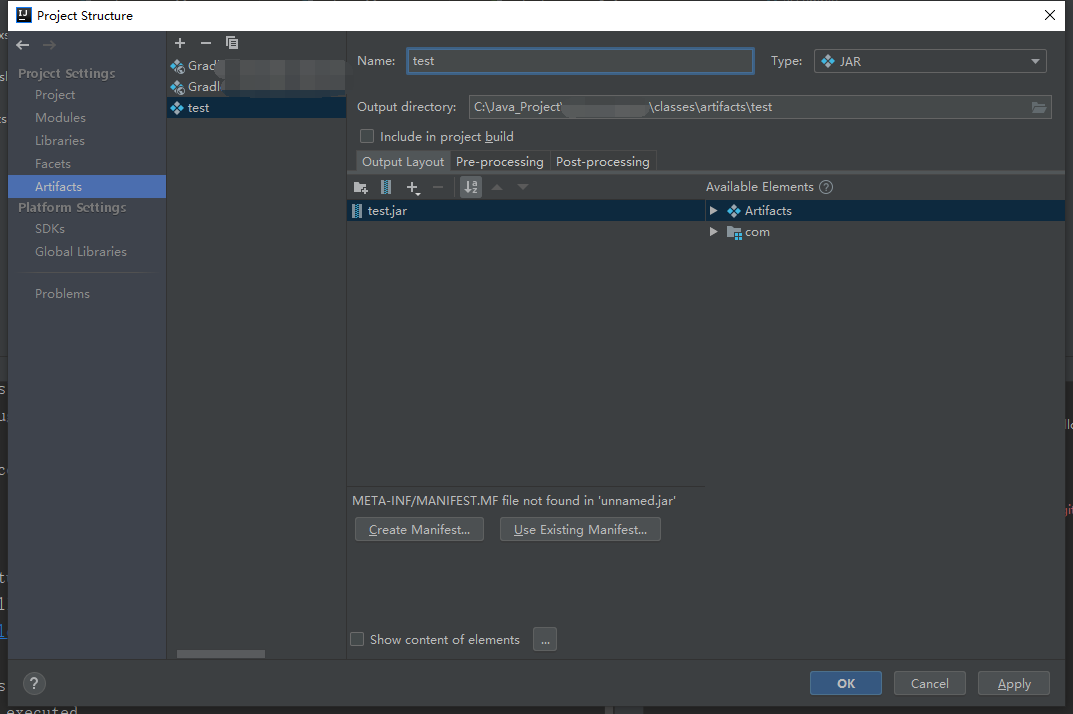Copy the selected artifact
This screenshot has width=1073, height=714.
(x=232, y=43)
